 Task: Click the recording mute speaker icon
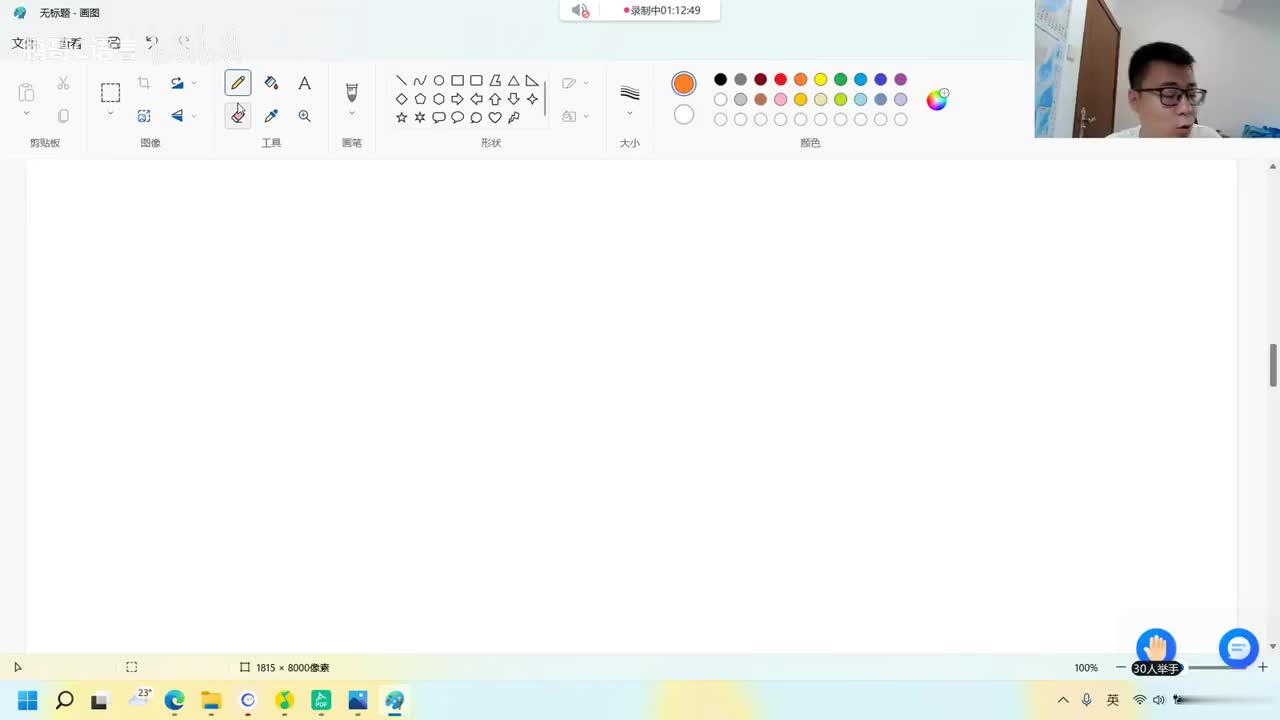[580, 11]
